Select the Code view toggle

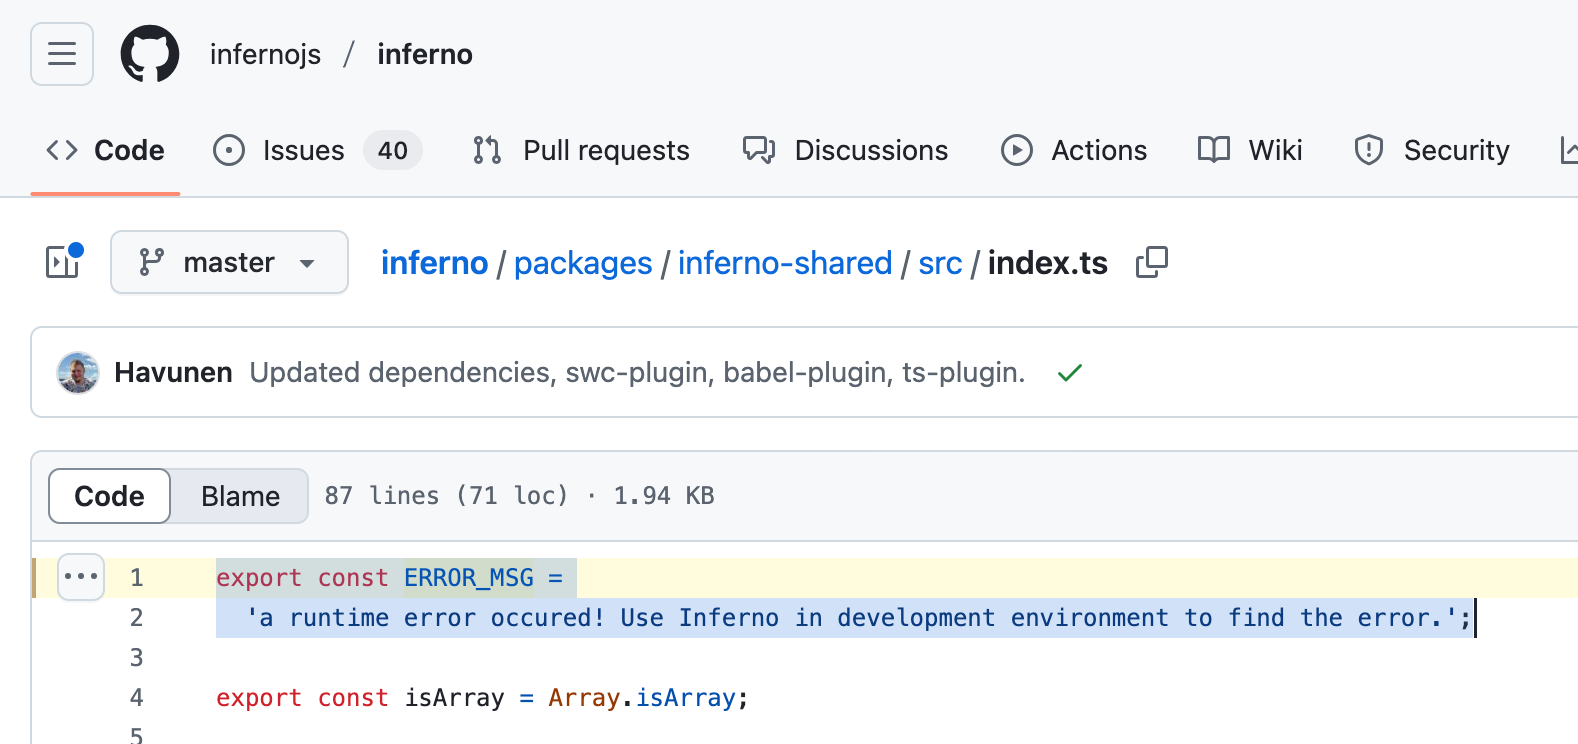[x=109, y=496]
